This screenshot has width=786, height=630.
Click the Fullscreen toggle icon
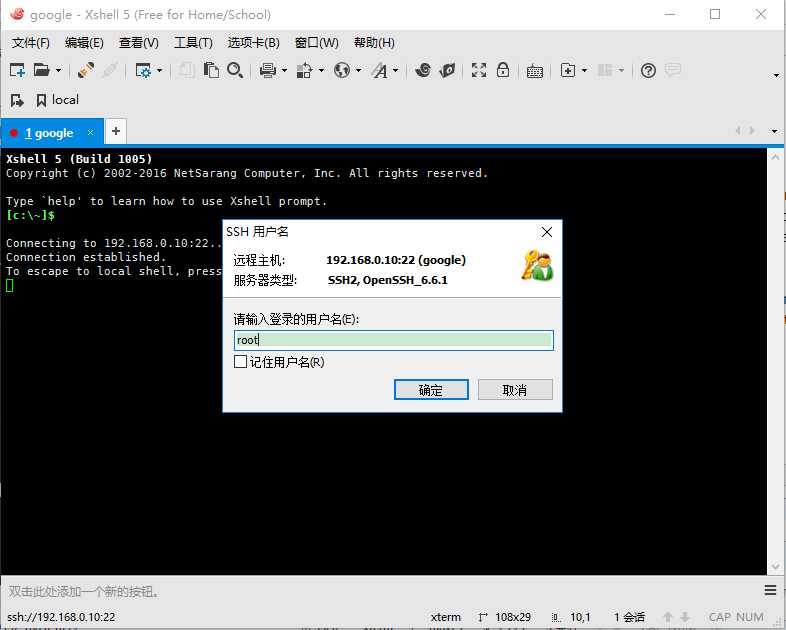tap(479, 70)
